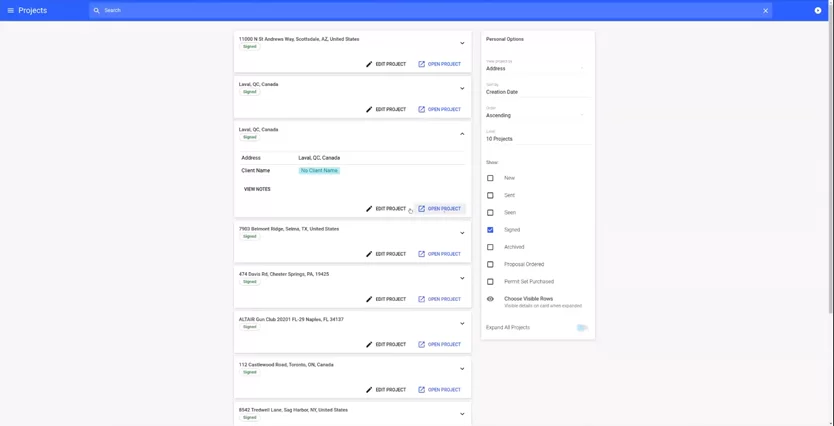The height and width of the screenshot is (426, 834).
Task: Expand the 8542 Tredwell Lane project card
Action: (462, 414)
